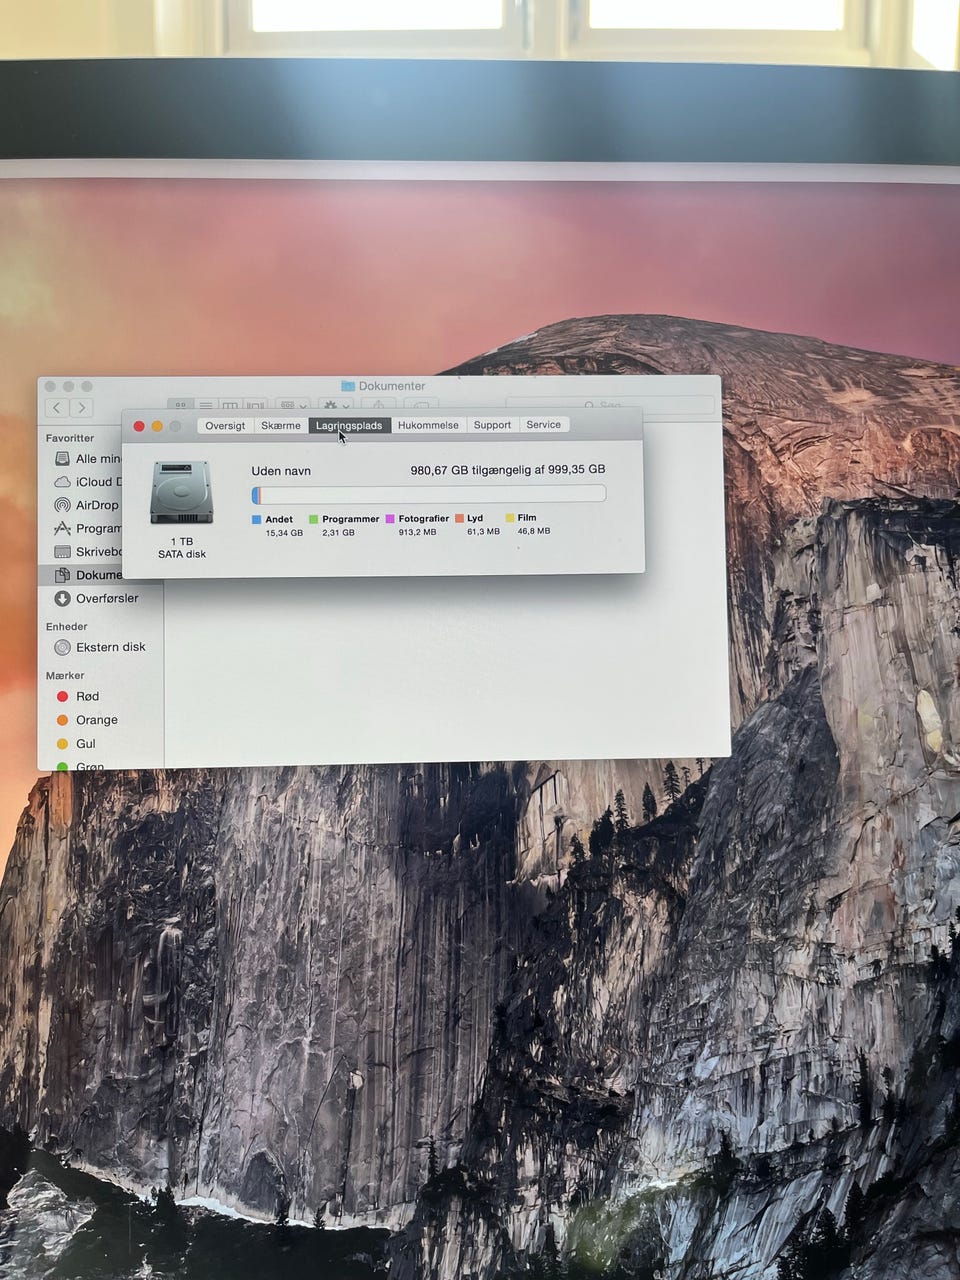
Task: Select Ekstern disk under Enheder
Action: pos(100,647)
